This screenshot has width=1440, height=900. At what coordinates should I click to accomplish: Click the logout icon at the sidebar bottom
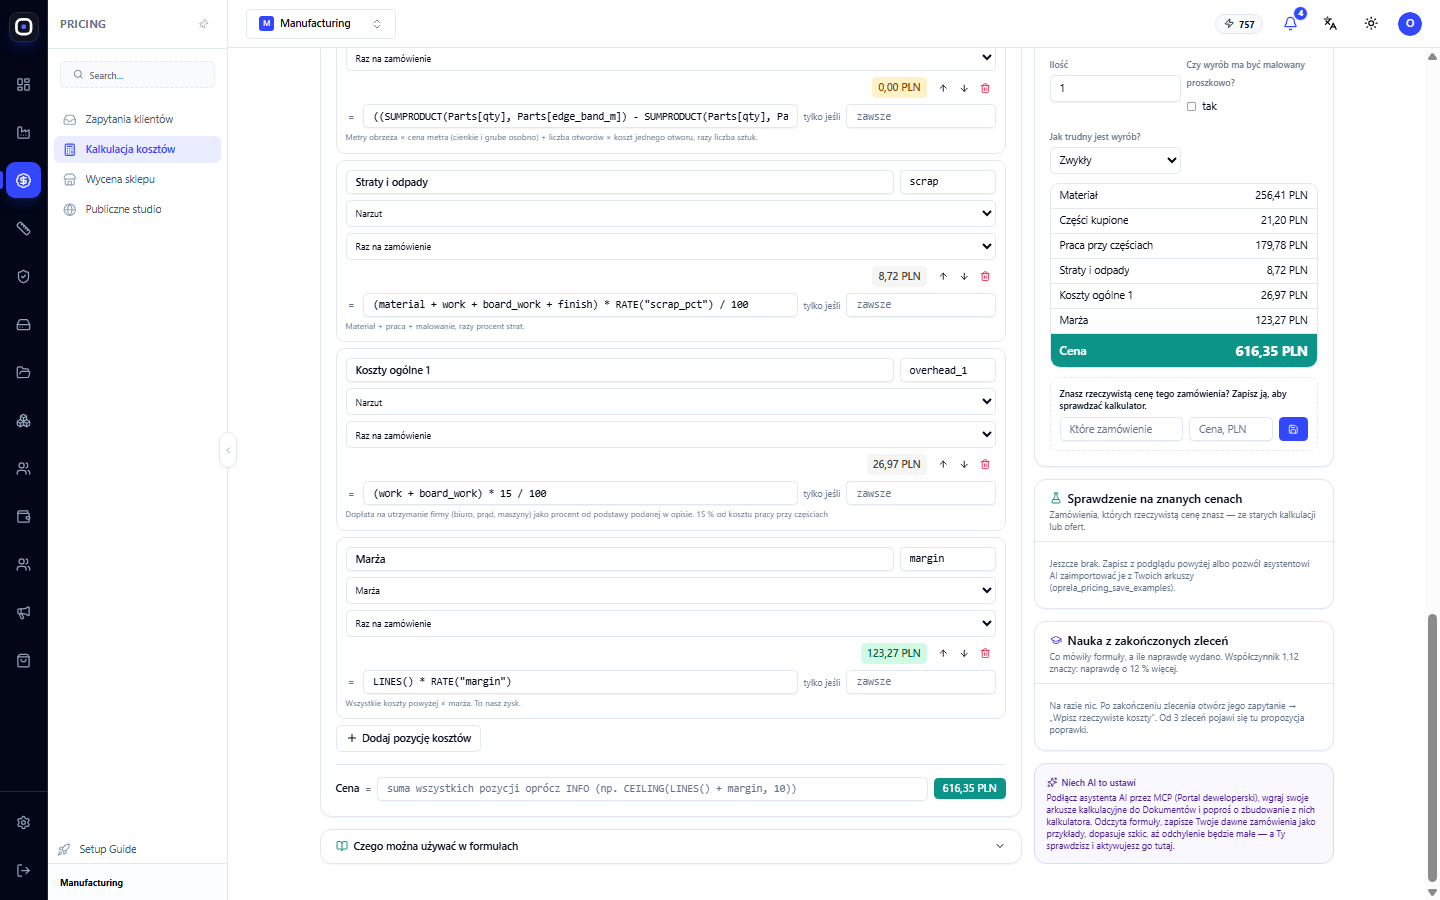[x=24, y=870]
